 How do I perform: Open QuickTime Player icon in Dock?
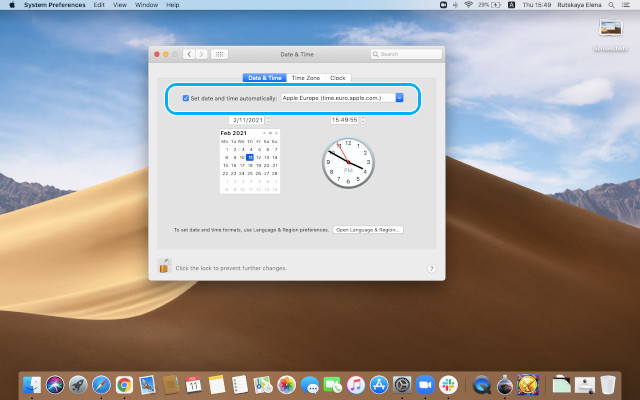(x=482, y=385)
